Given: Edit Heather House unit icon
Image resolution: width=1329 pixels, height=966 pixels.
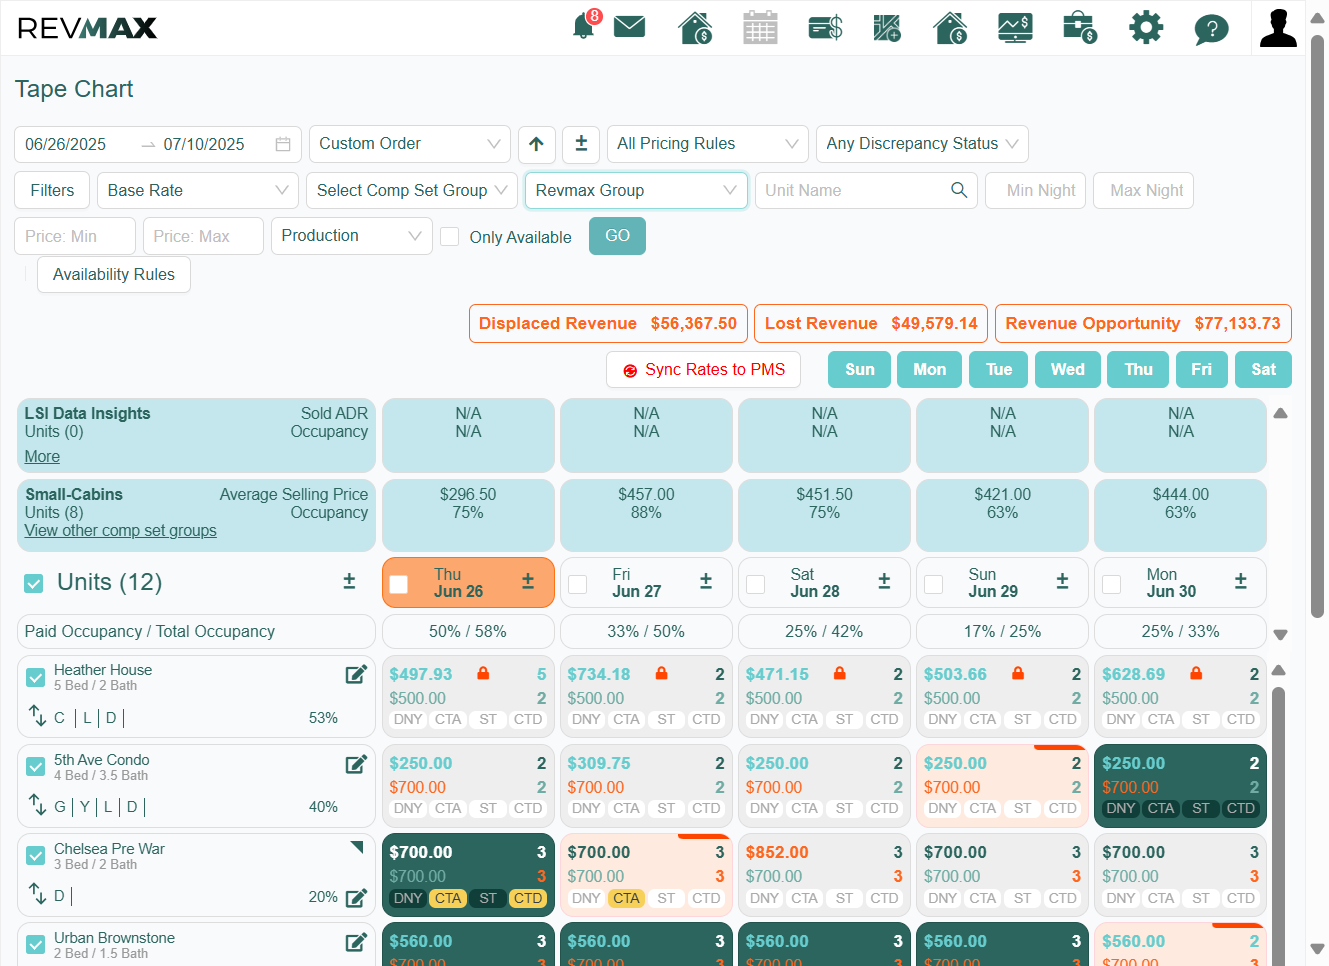Looking at the screenshot, I should click(x=356, y=674).
